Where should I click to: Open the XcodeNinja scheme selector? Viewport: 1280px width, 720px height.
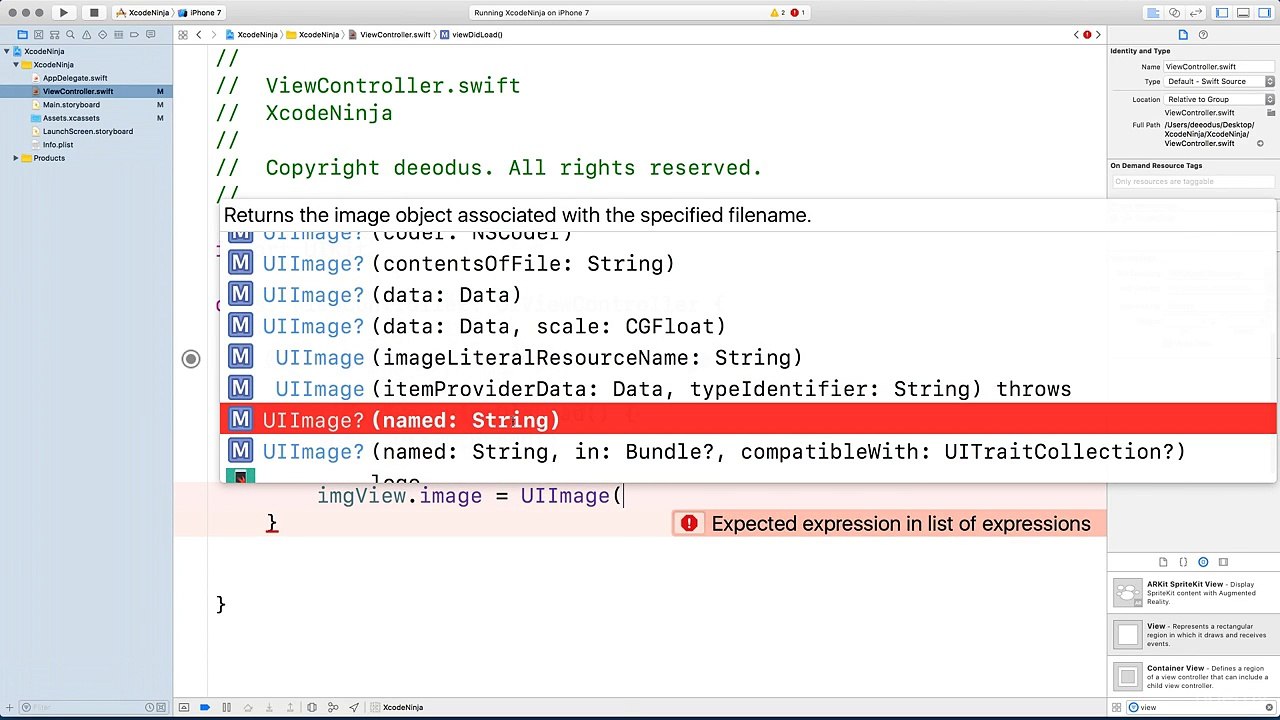point(142,13)
